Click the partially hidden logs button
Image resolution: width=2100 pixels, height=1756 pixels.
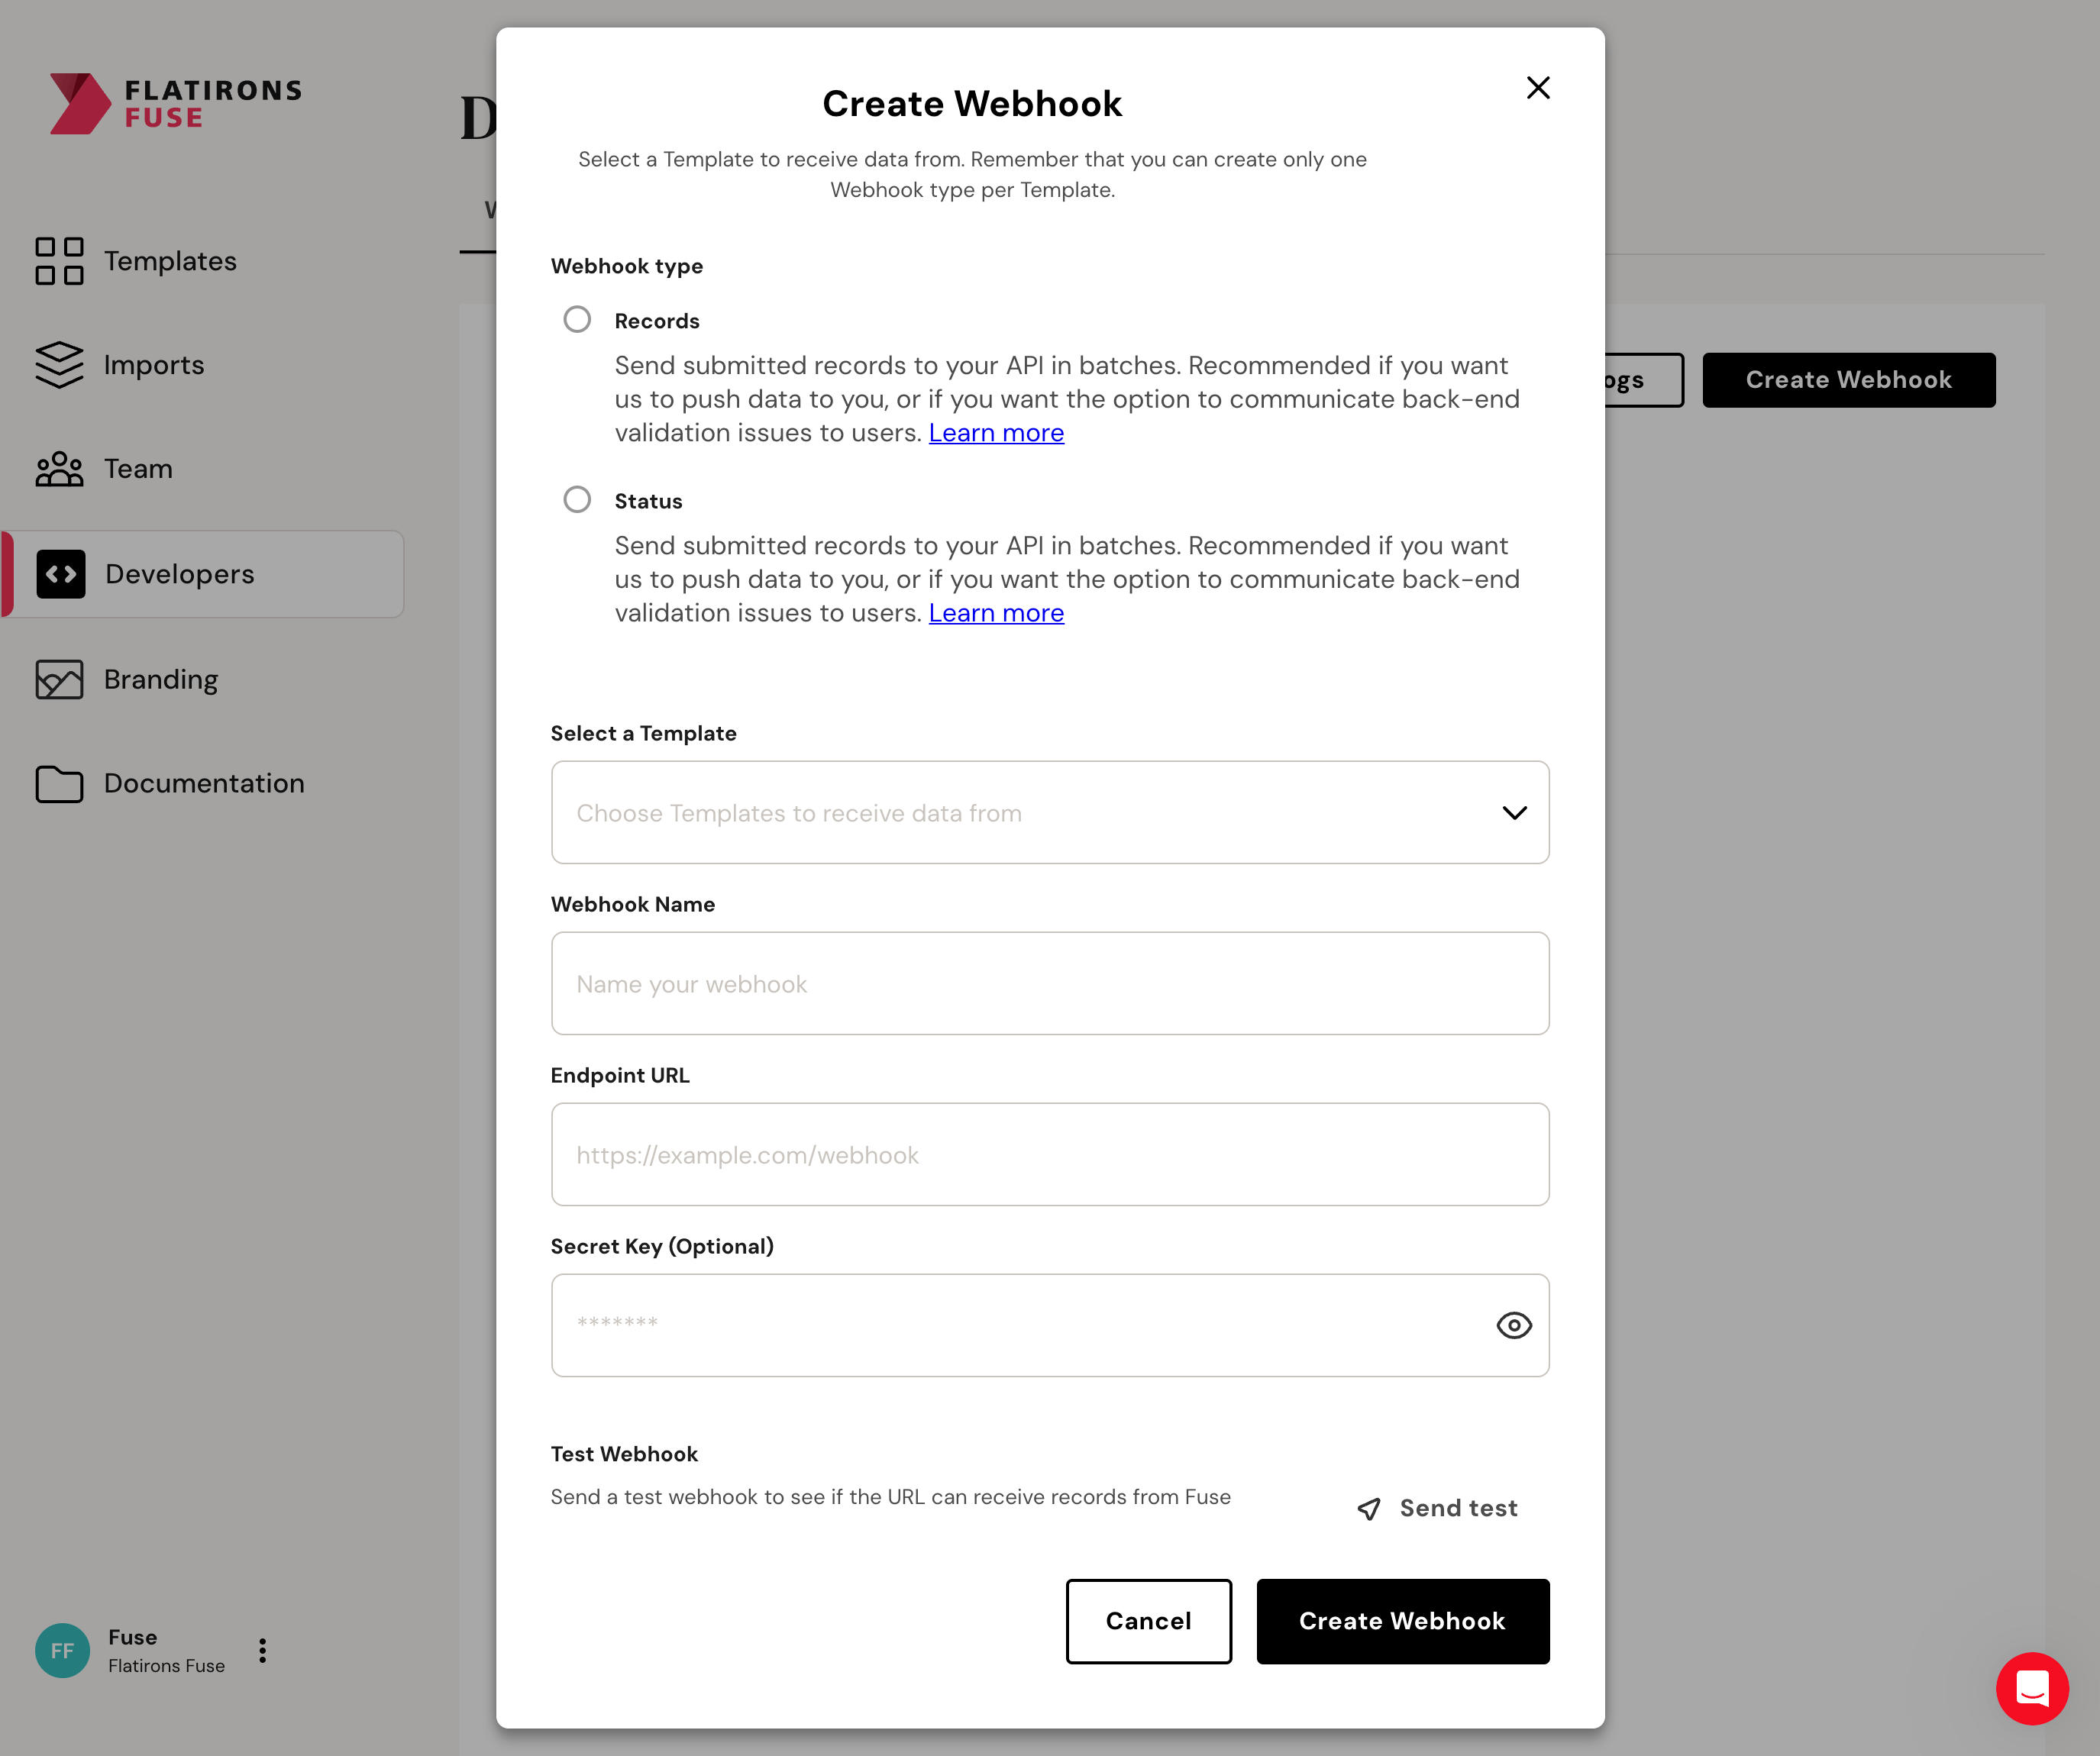point(1644,380)
